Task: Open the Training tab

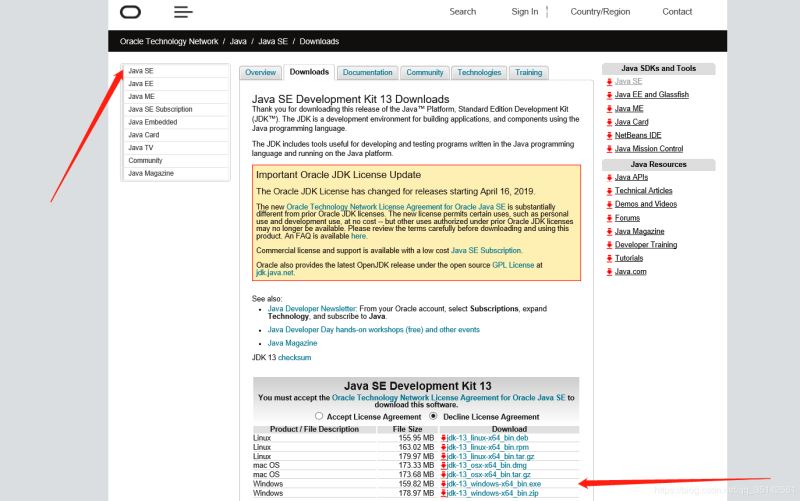Action: click(x=529, y=72)
